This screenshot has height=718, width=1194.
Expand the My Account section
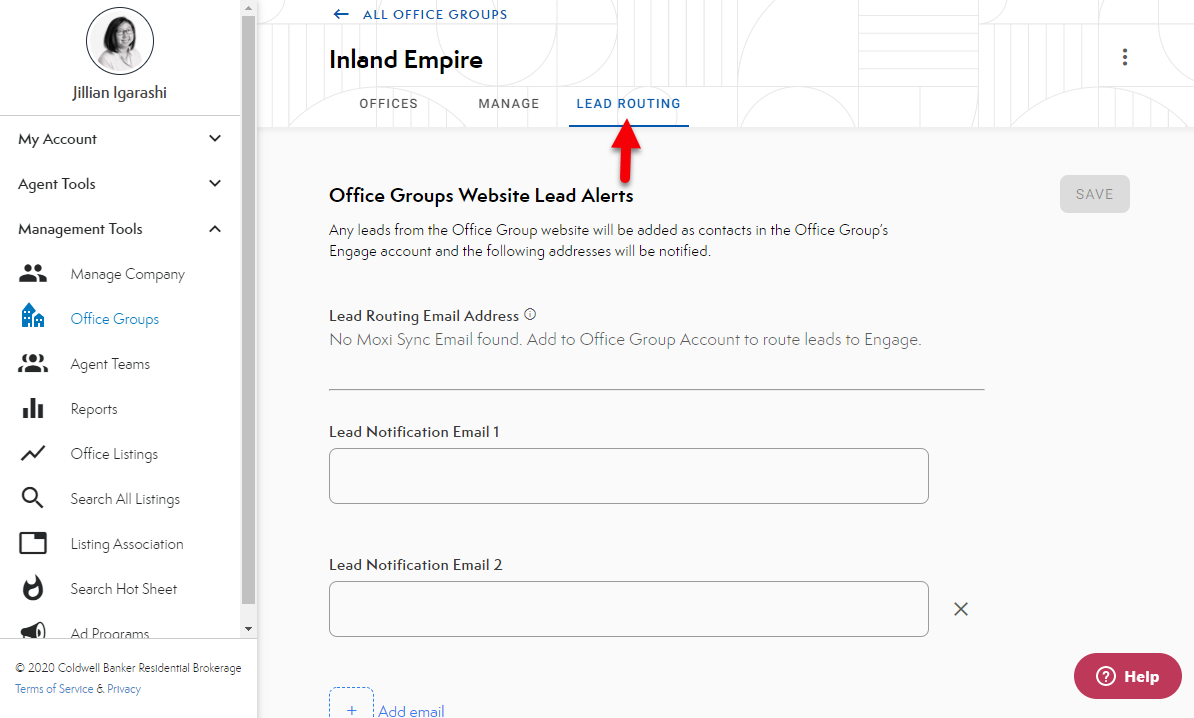click(x=215, y=139)
